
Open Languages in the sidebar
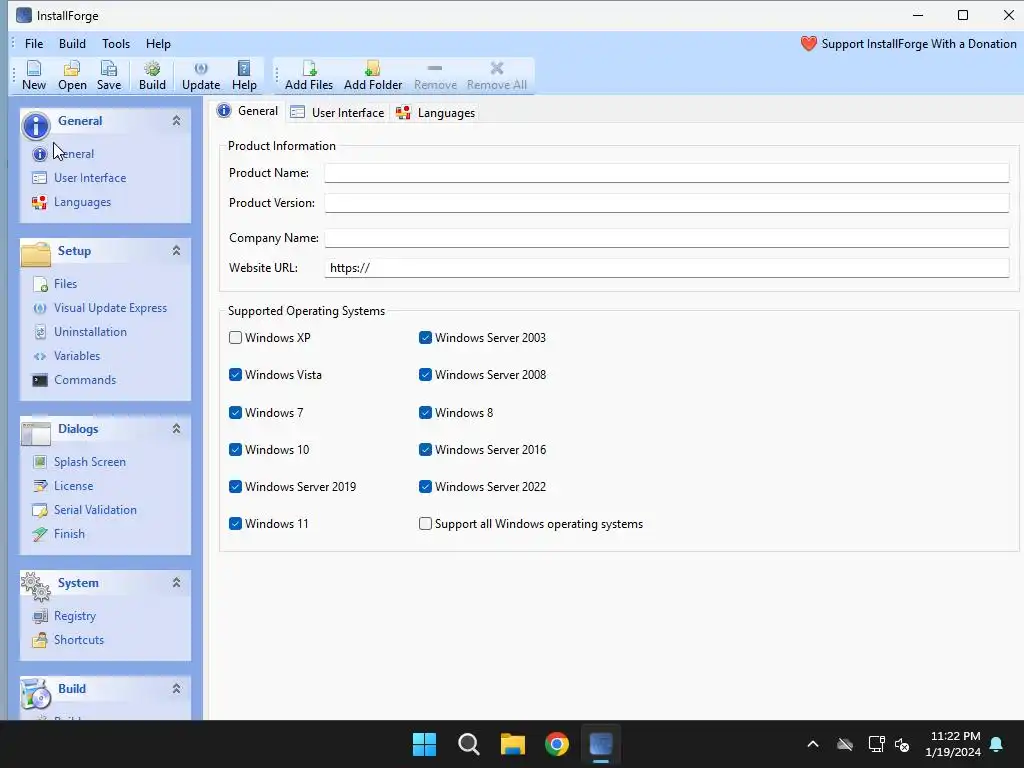coord(72,202)
